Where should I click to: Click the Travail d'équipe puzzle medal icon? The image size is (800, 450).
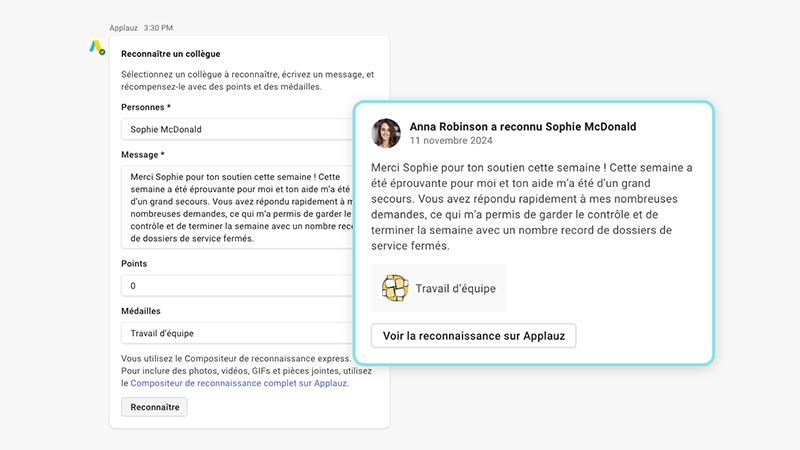[395, 289]
